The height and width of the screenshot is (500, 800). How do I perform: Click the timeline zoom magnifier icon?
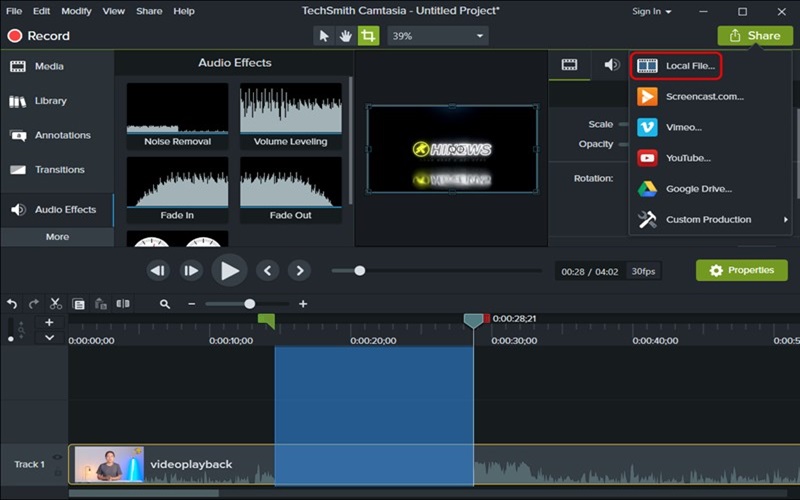(x=164, y=304)
